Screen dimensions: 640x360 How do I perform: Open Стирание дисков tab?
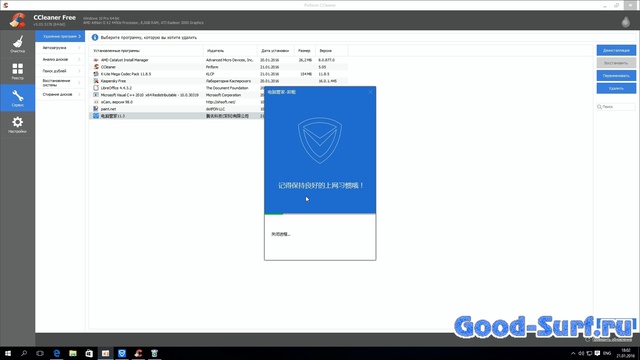point(60,94)
